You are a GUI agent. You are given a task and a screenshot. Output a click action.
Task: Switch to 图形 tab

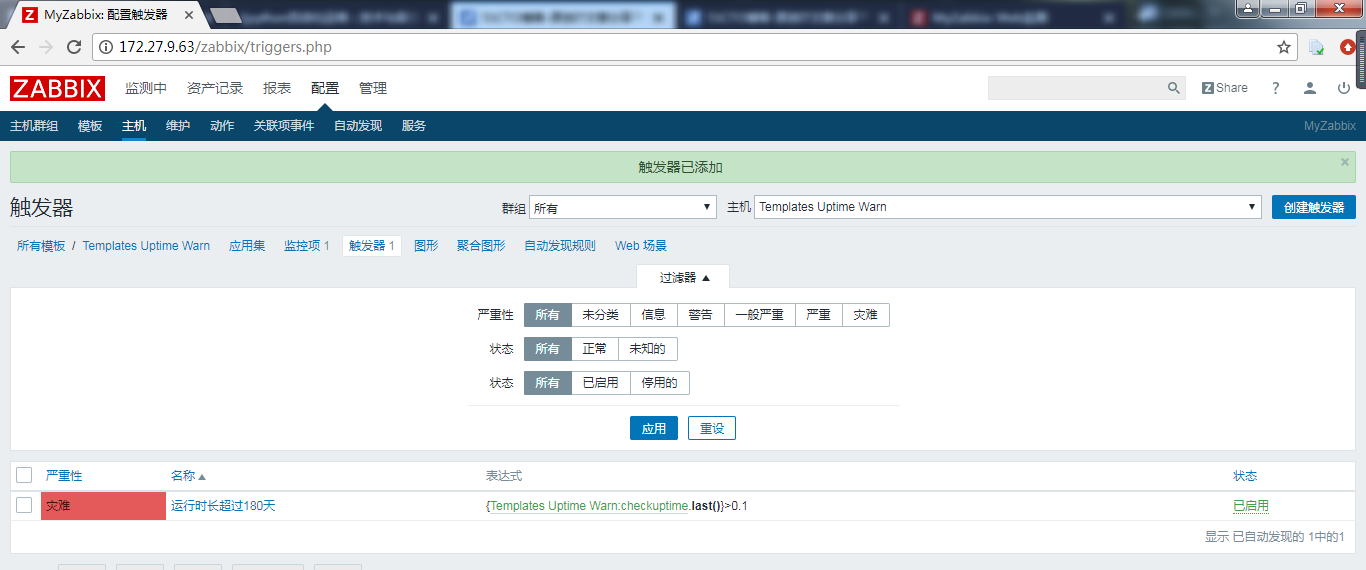pos(426,246)
